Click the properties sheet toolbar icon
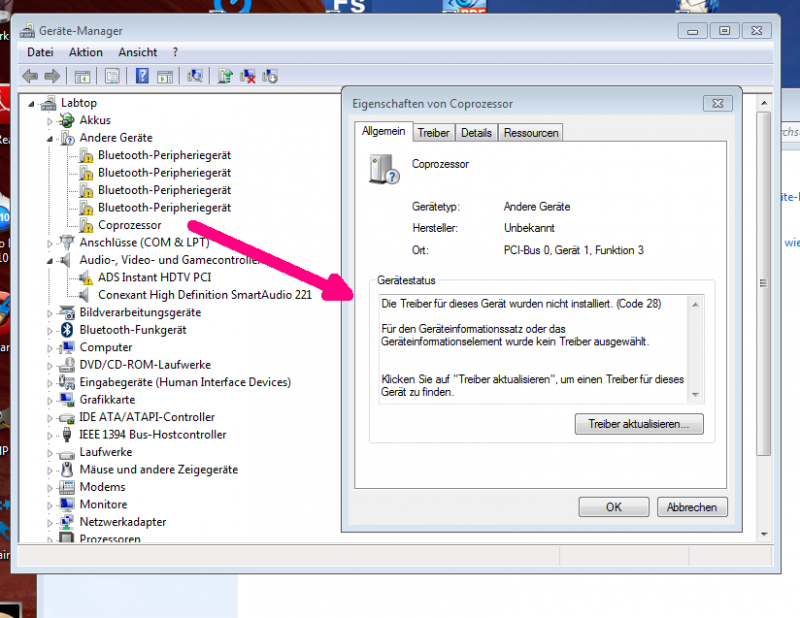The image size is (800, 618). (112, 76)
